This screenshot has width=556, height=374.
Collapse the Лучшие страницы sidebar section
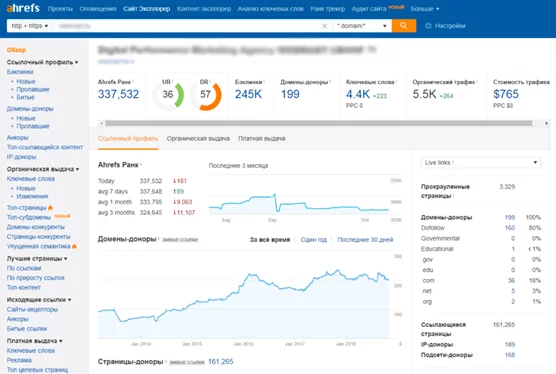click(x=37, y=259)
